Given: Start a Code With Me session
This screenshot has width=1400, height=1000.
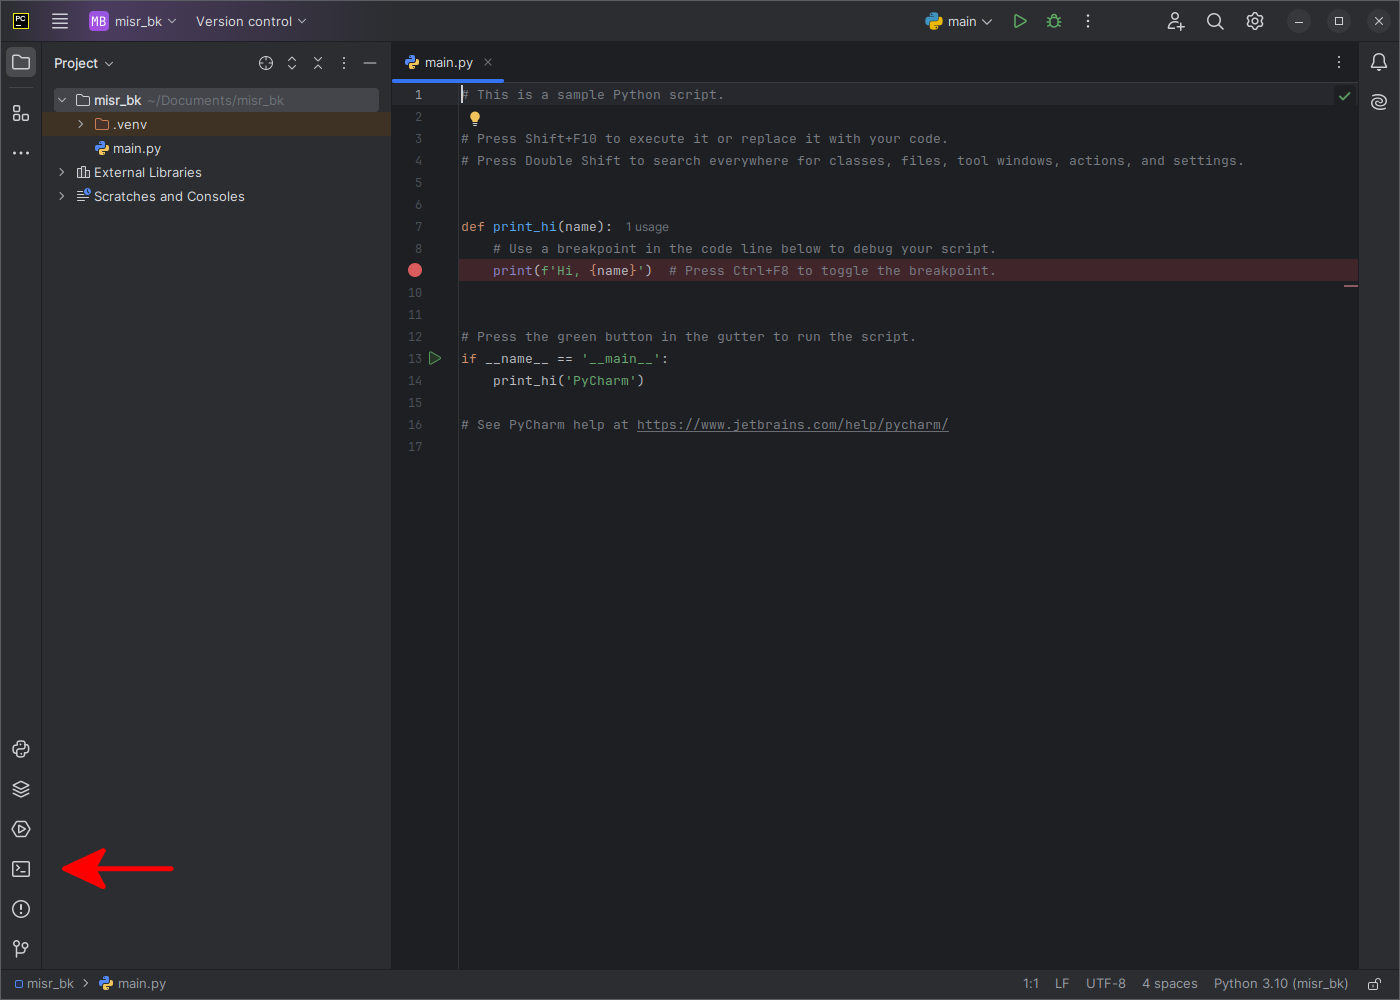Looking at the screenshot, I should tap(1175, 20).
